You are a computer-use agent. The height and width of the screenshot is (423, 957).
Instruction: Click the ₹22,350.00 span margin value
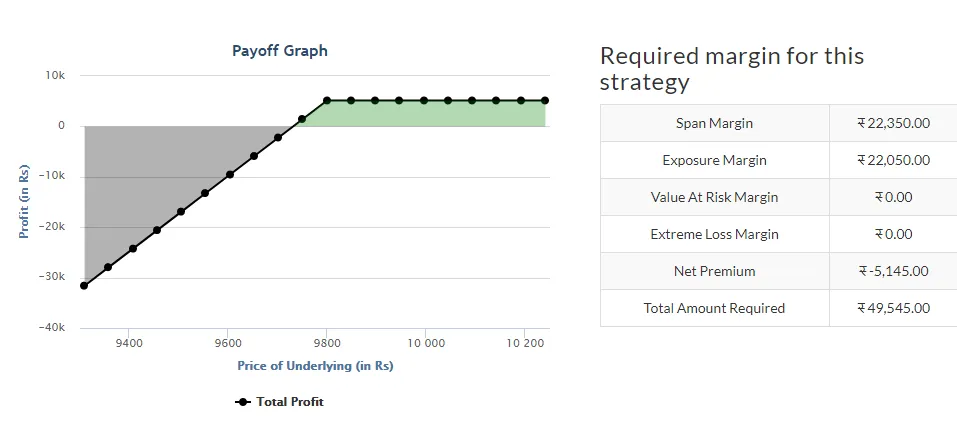[893, 123]
